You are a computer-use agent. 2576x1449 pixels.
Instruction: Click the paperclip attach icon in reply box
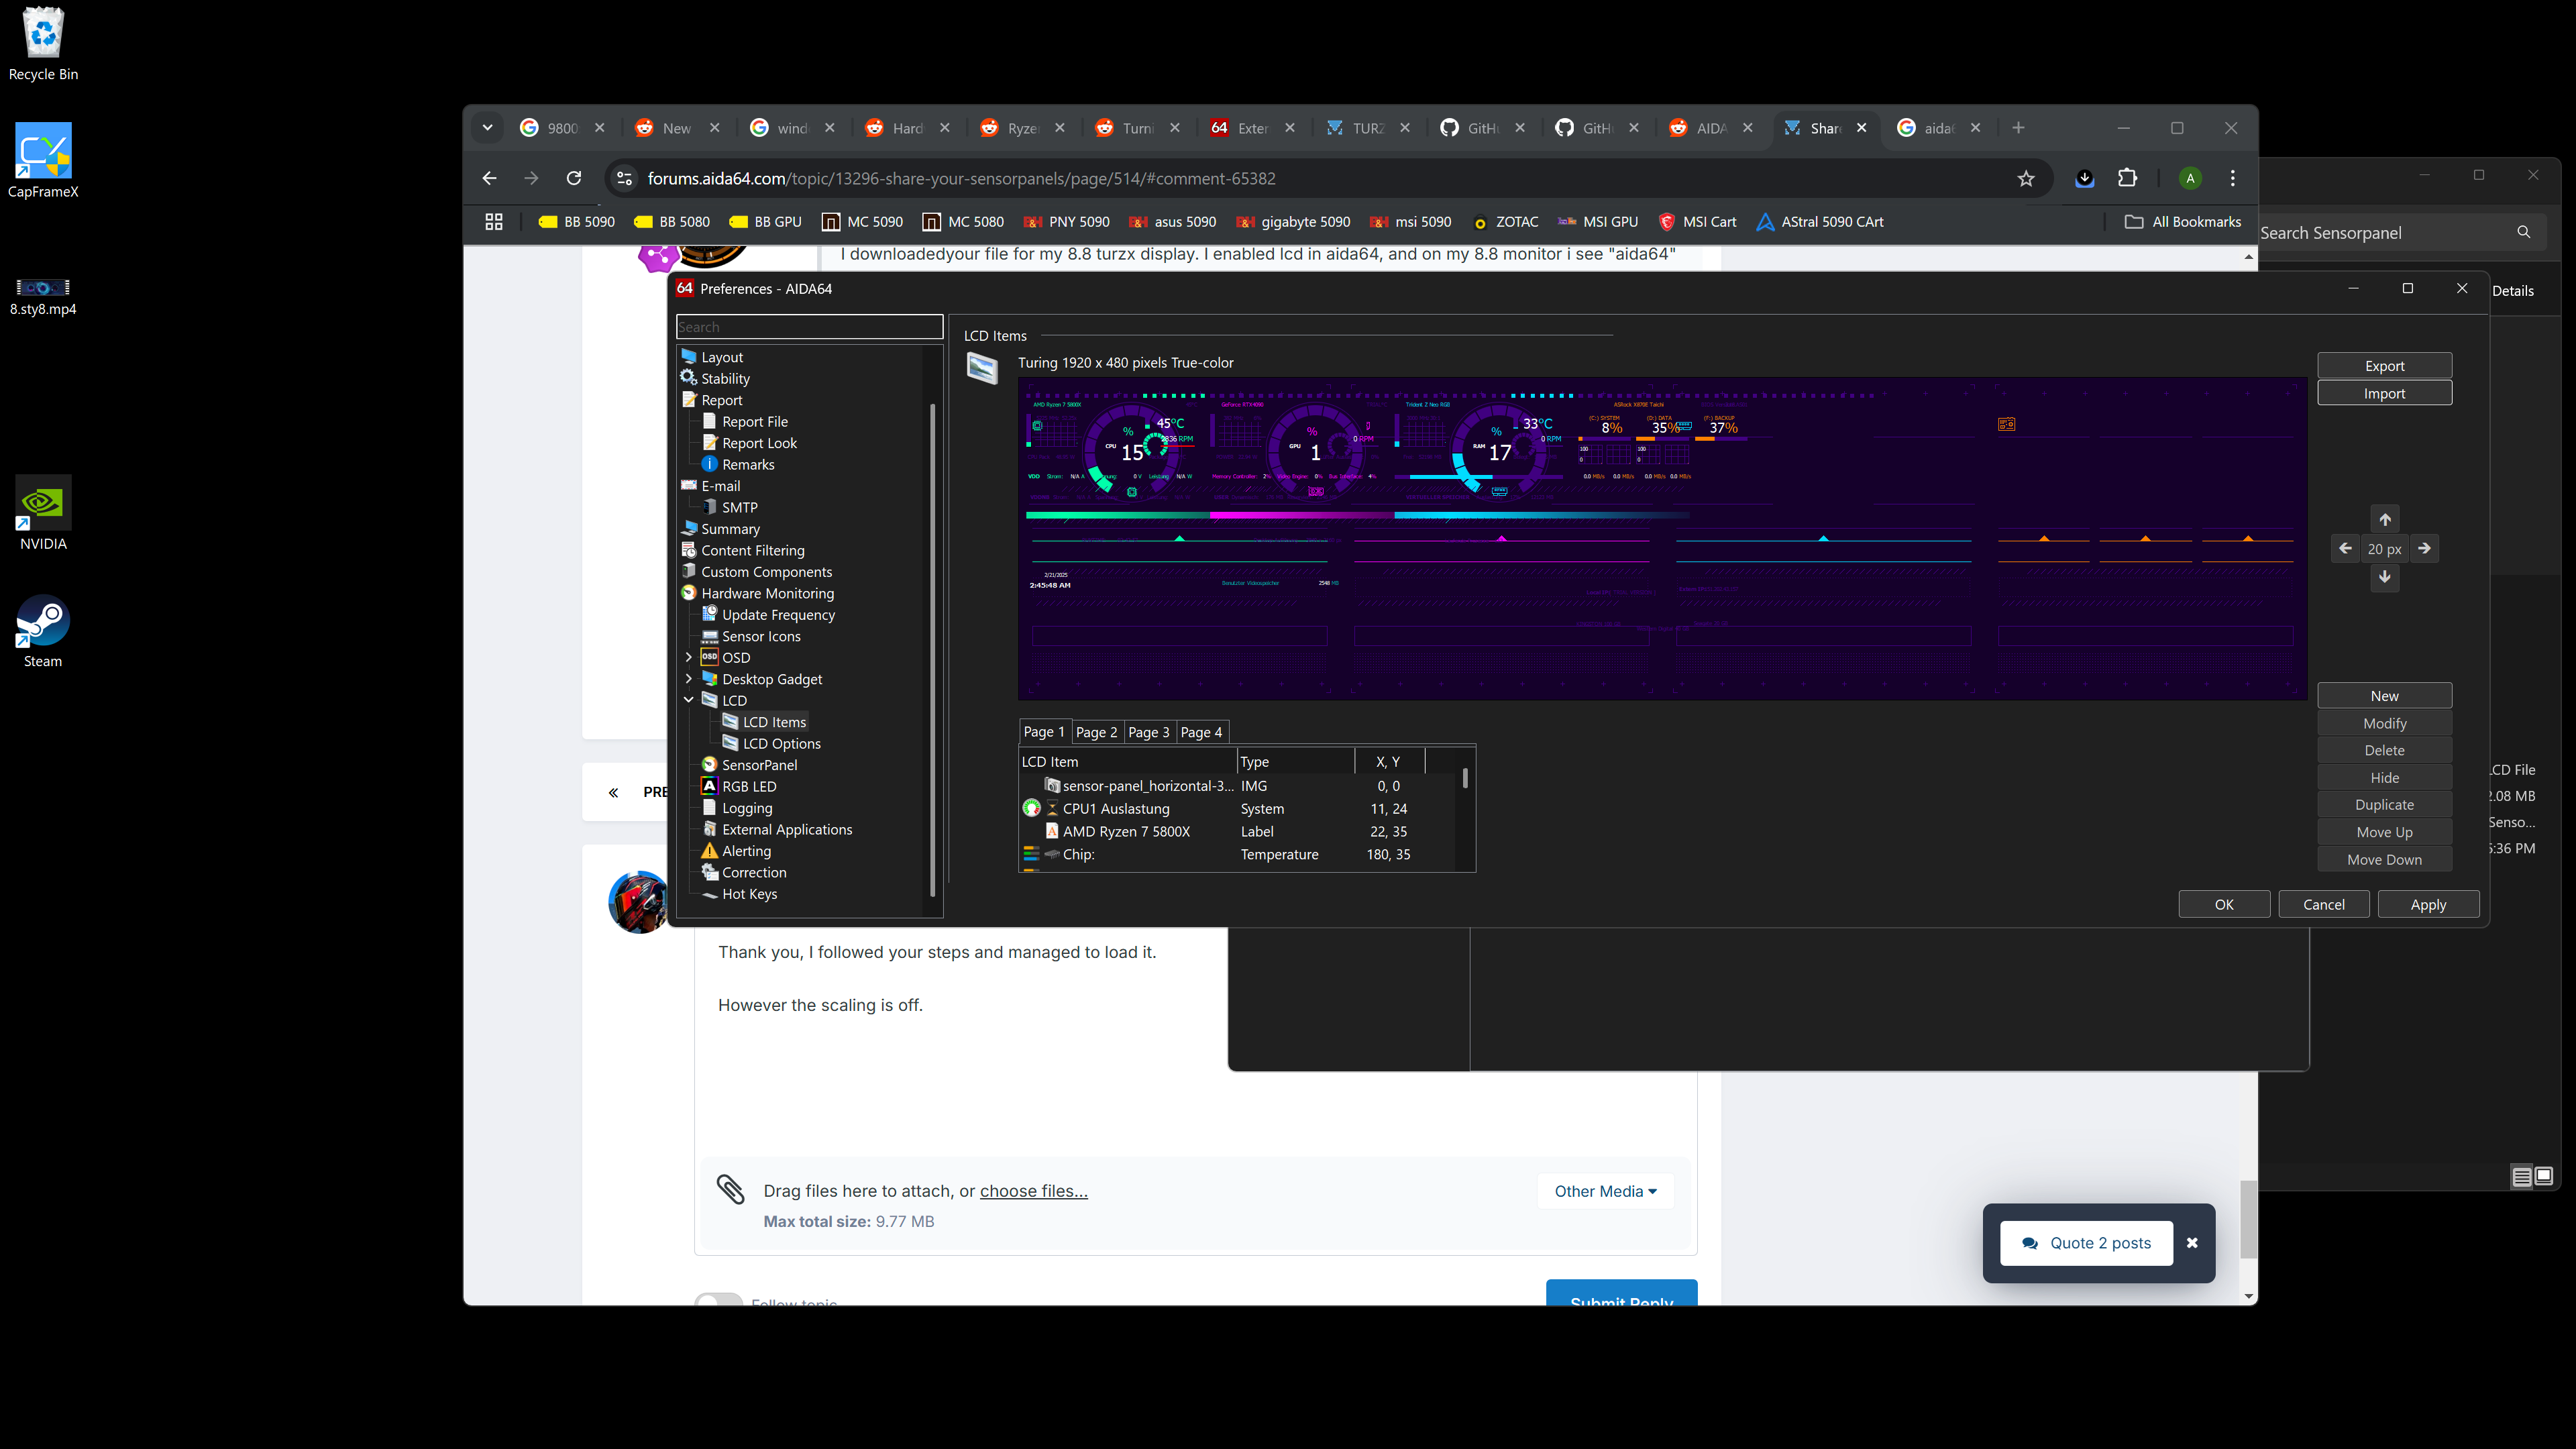731,1189
